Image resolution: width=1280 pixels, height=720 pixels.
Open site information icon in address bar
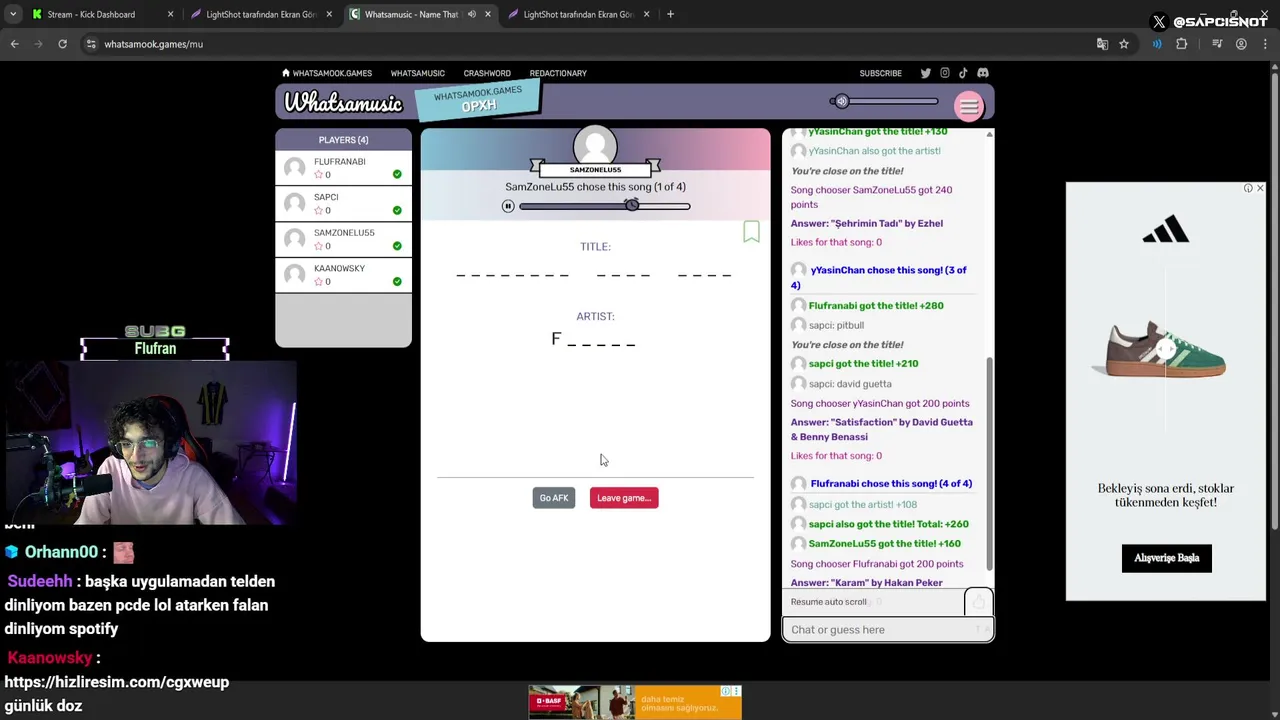pyautogui.click(x=91, y=44)
